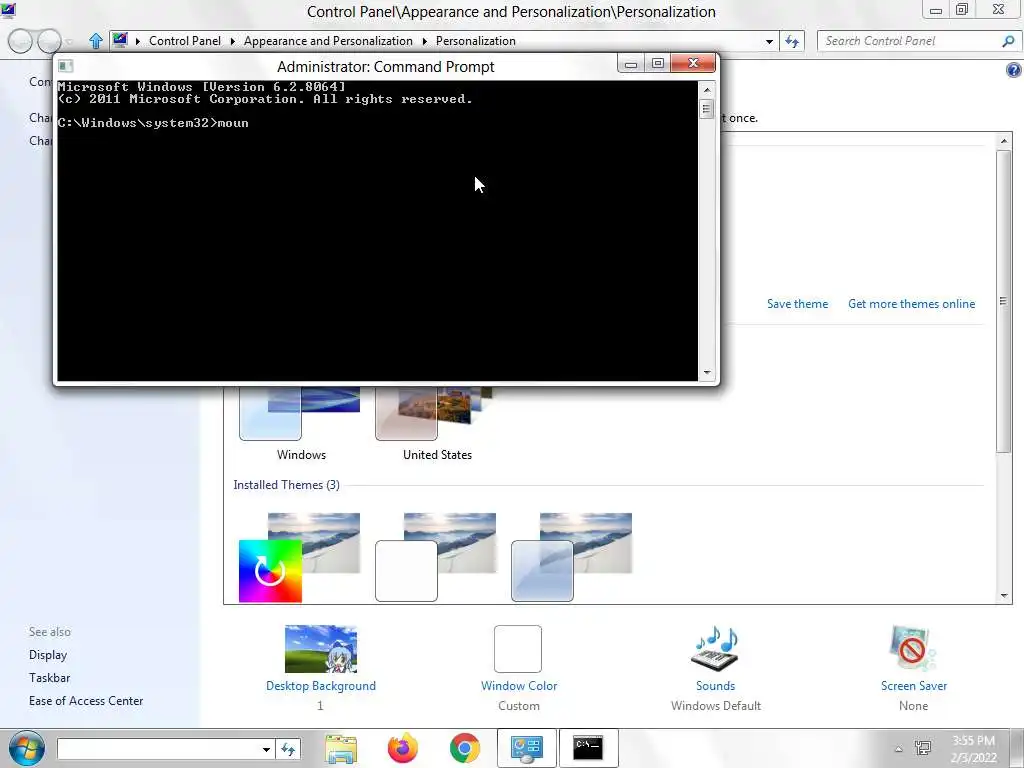The width and height of the screenshot is (1024, 768).
Task: Click taskbar address go button
Action: click(288, 749)
